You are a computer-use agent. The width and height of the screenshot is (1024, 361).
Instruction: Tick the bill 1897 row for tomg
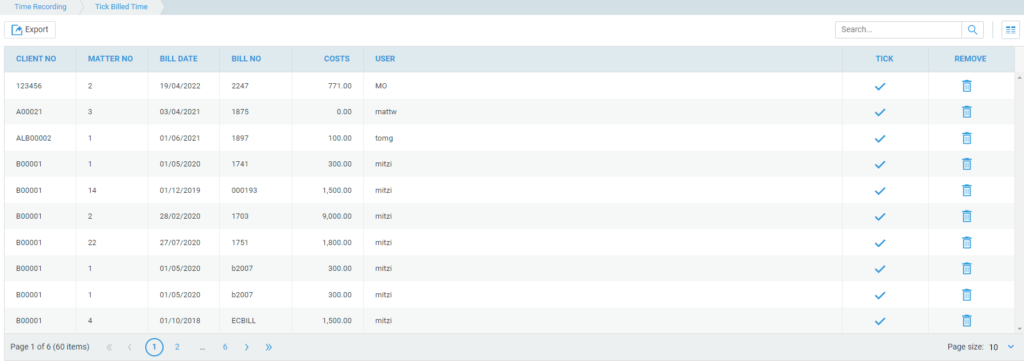[x=880, y=138]
